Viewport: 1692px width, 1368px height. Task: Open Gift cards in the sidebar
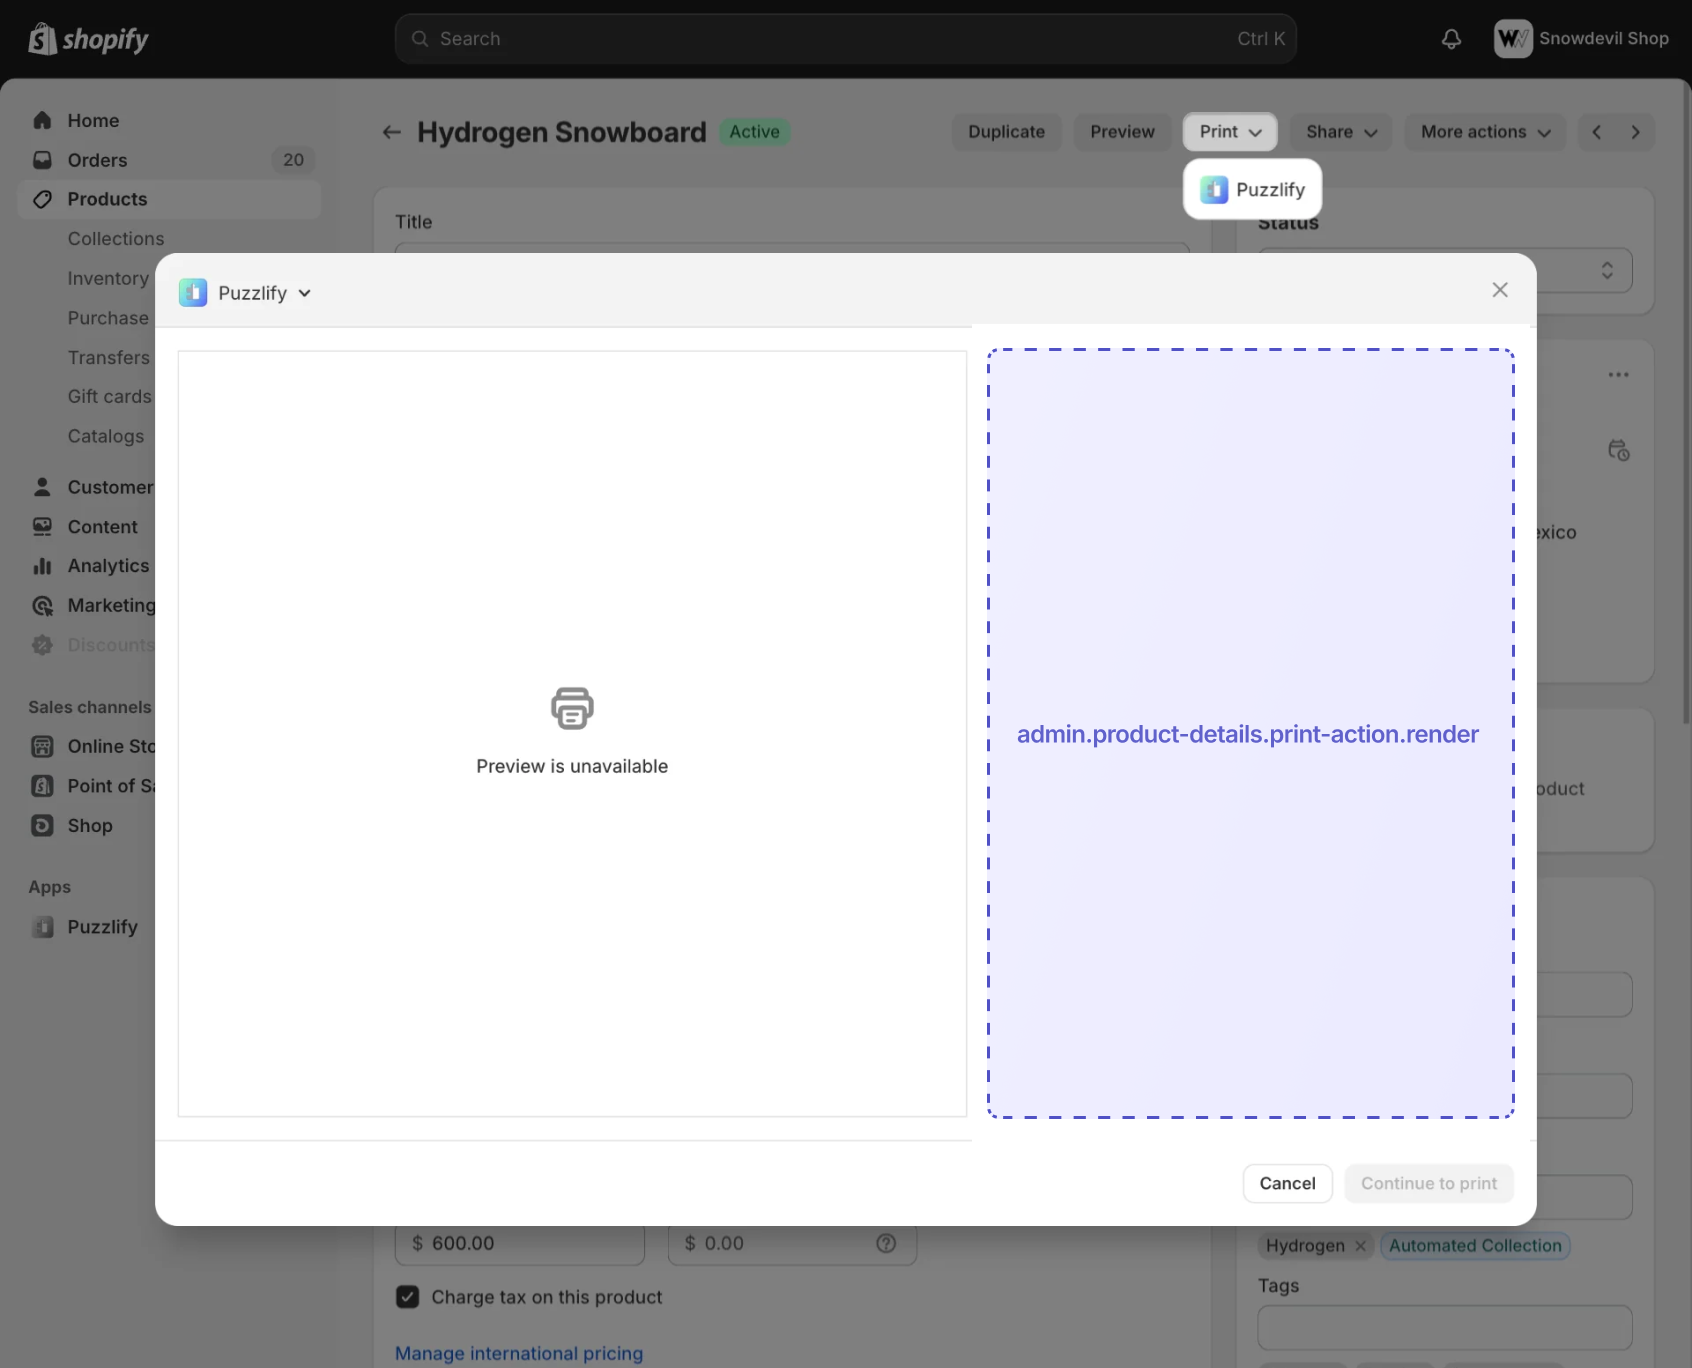point(110,397)
